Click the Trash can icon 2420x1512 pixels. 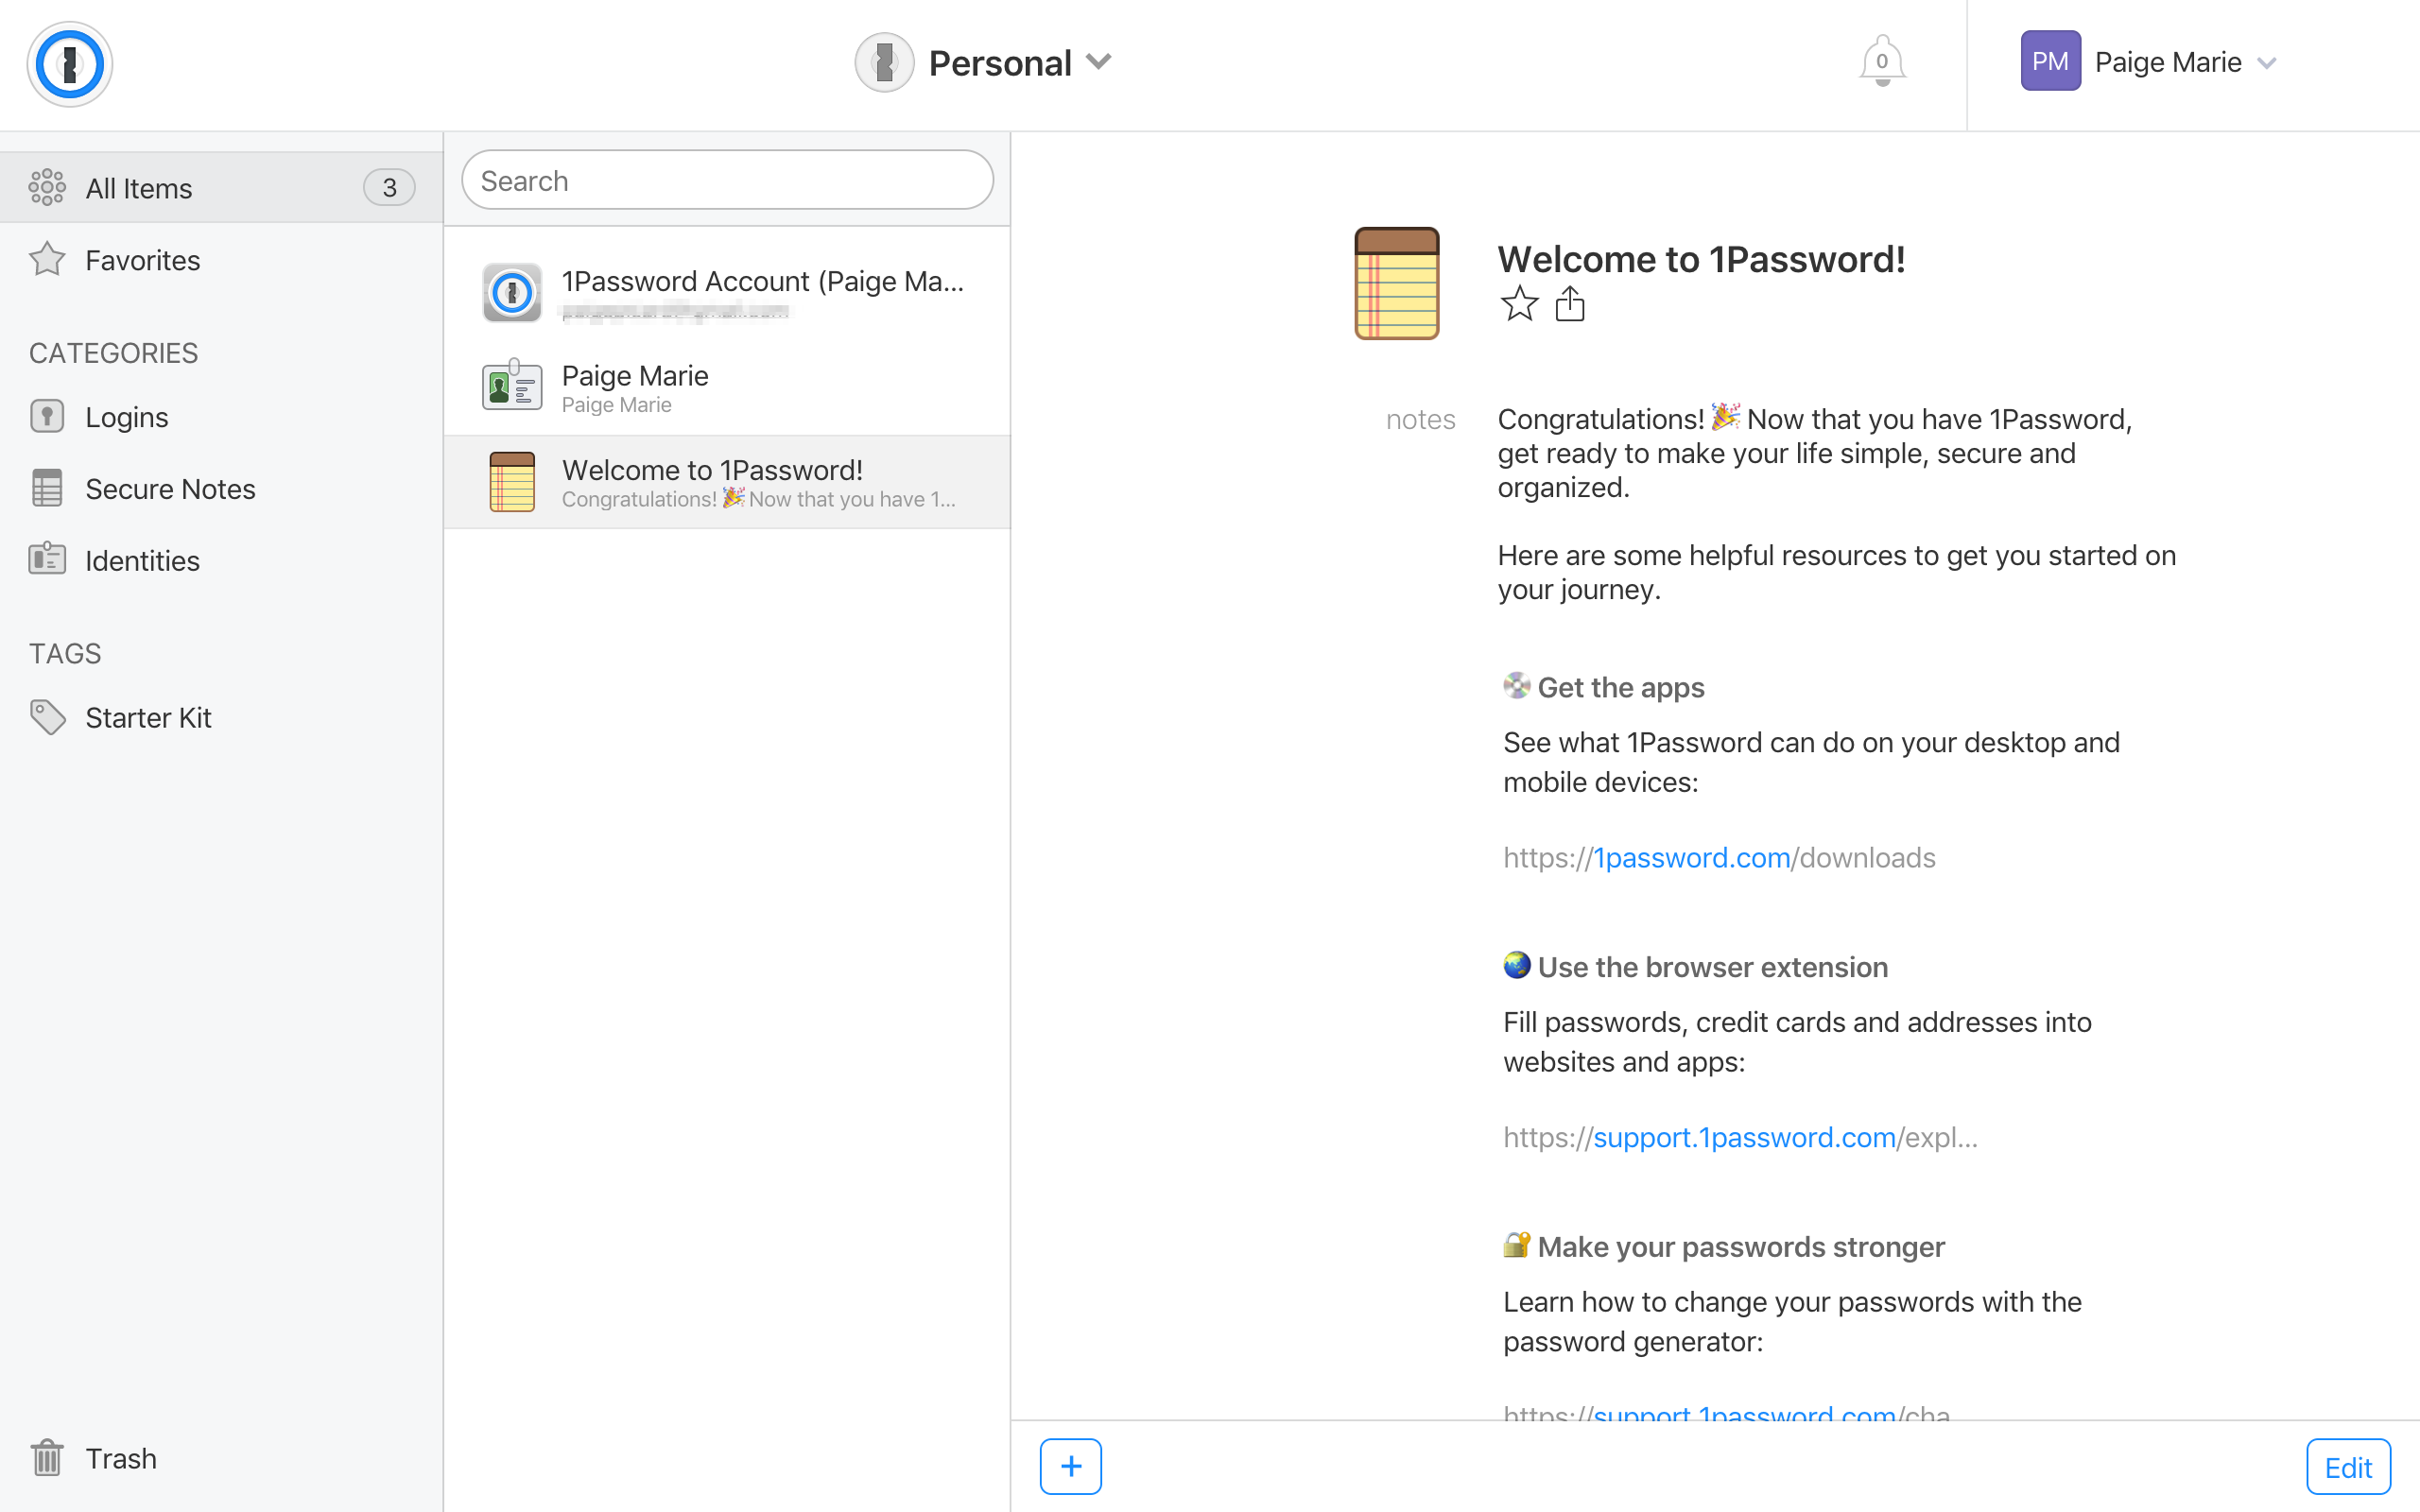click(x=47, y=1457)
